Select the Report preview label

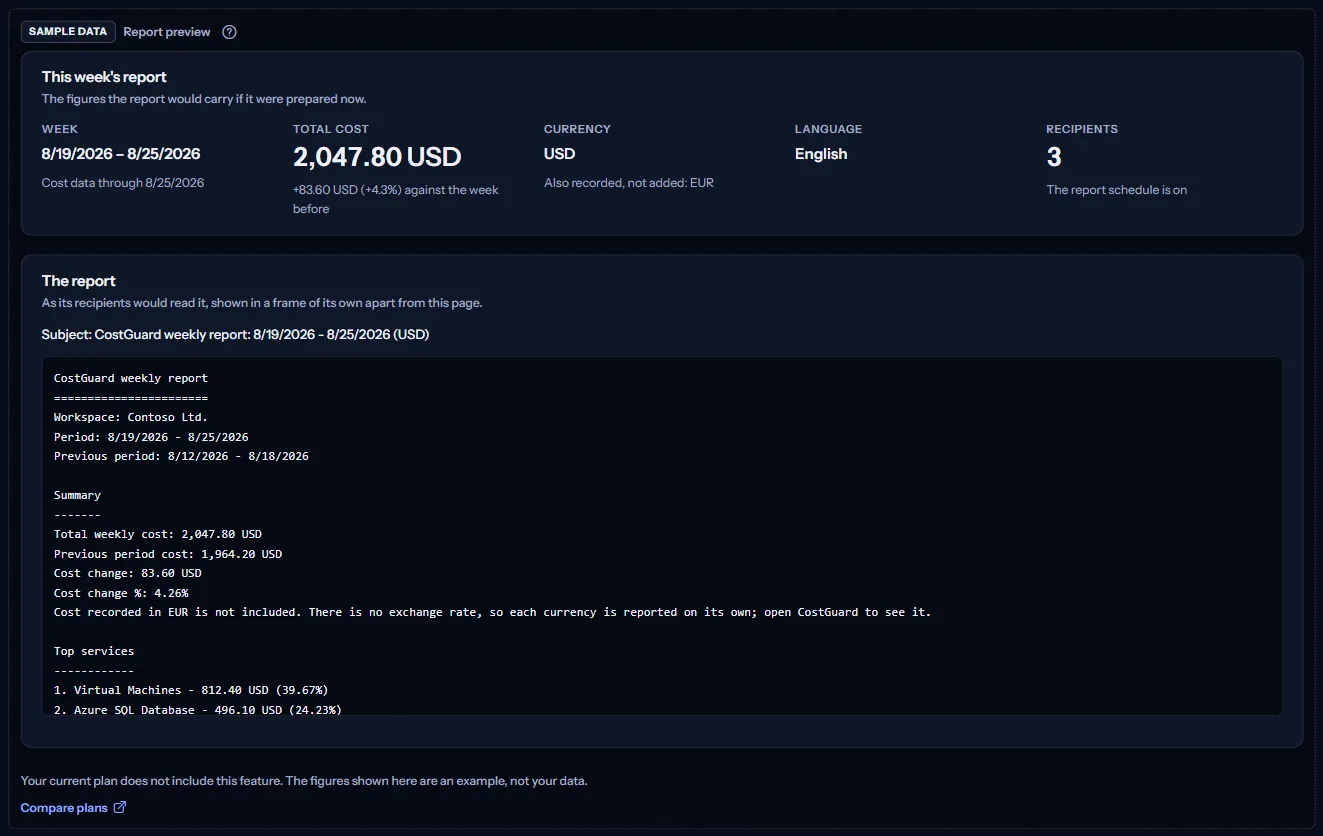[x=167, y=32]
